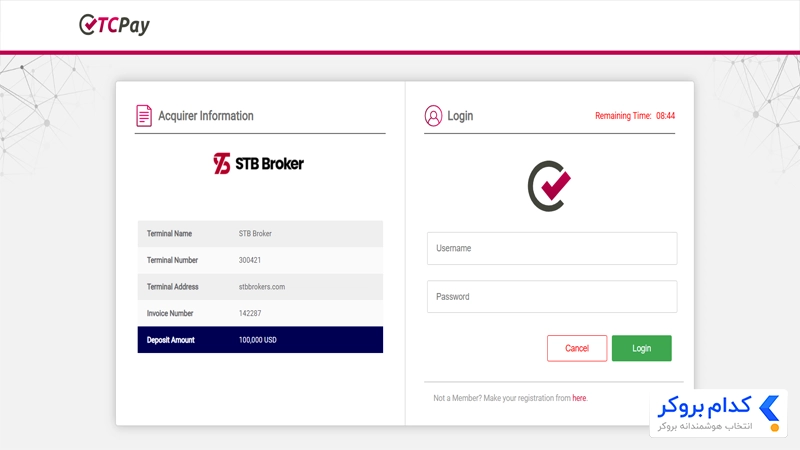The width and height of the screenshot is (800, 450).
Task: Click the Cancel button
Action: (x=577, y=348)
